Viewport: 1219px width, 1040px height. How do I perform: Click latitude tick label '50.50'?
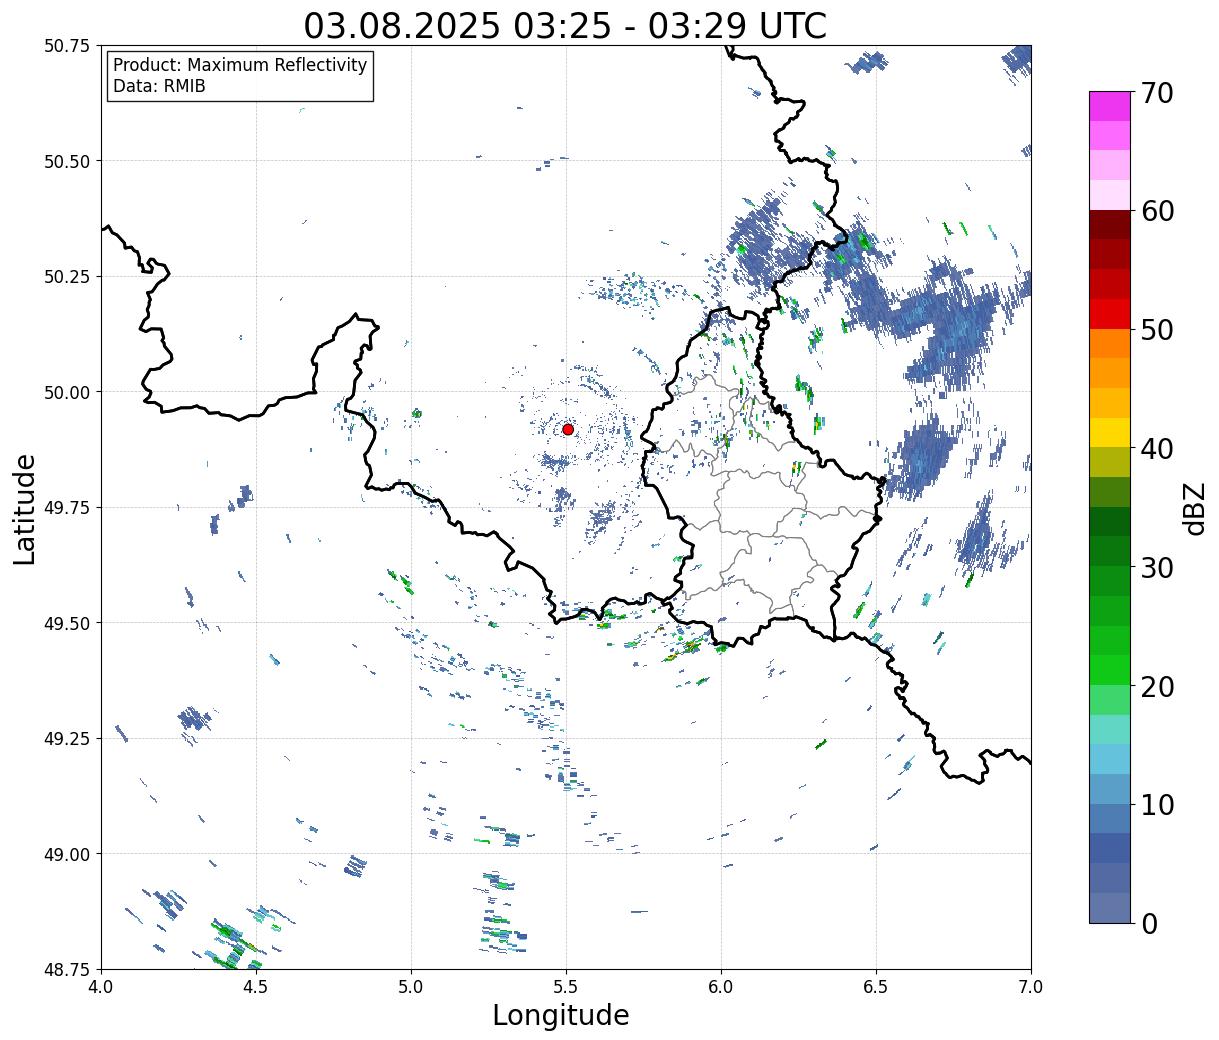67,161
